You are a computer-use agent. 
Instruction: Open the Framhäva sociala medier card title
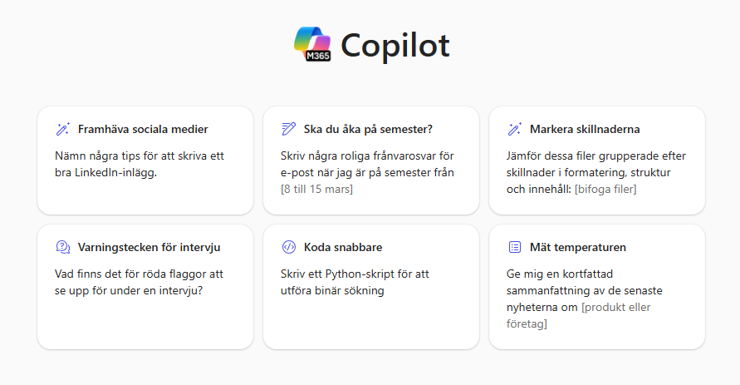pos(143,129)
